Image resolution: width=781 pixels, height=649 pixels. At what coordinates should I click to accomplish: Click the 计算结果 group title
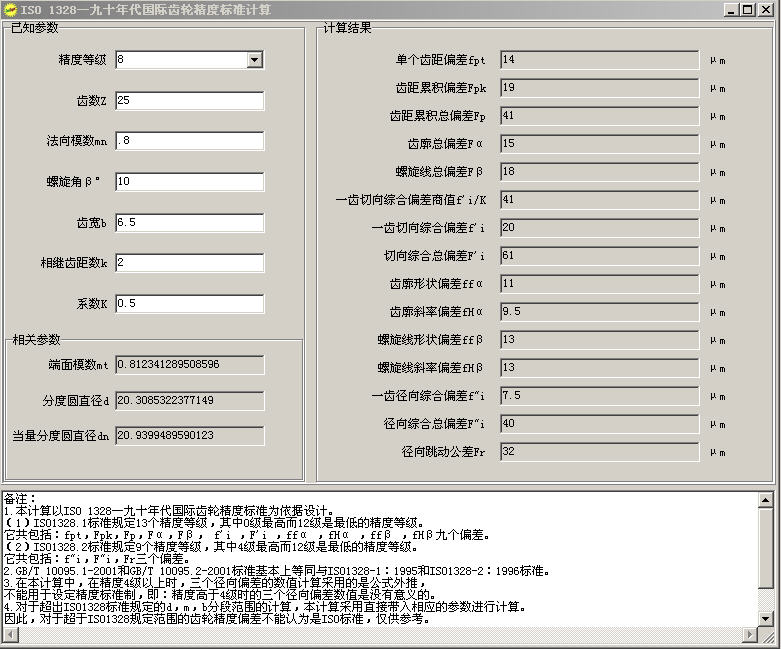(347, 28)
